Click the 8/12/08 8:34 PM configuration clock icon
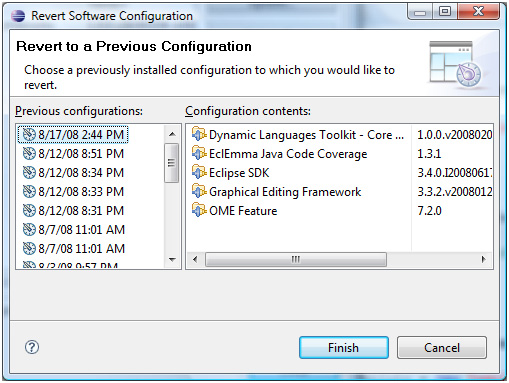 tap(29, 173)
